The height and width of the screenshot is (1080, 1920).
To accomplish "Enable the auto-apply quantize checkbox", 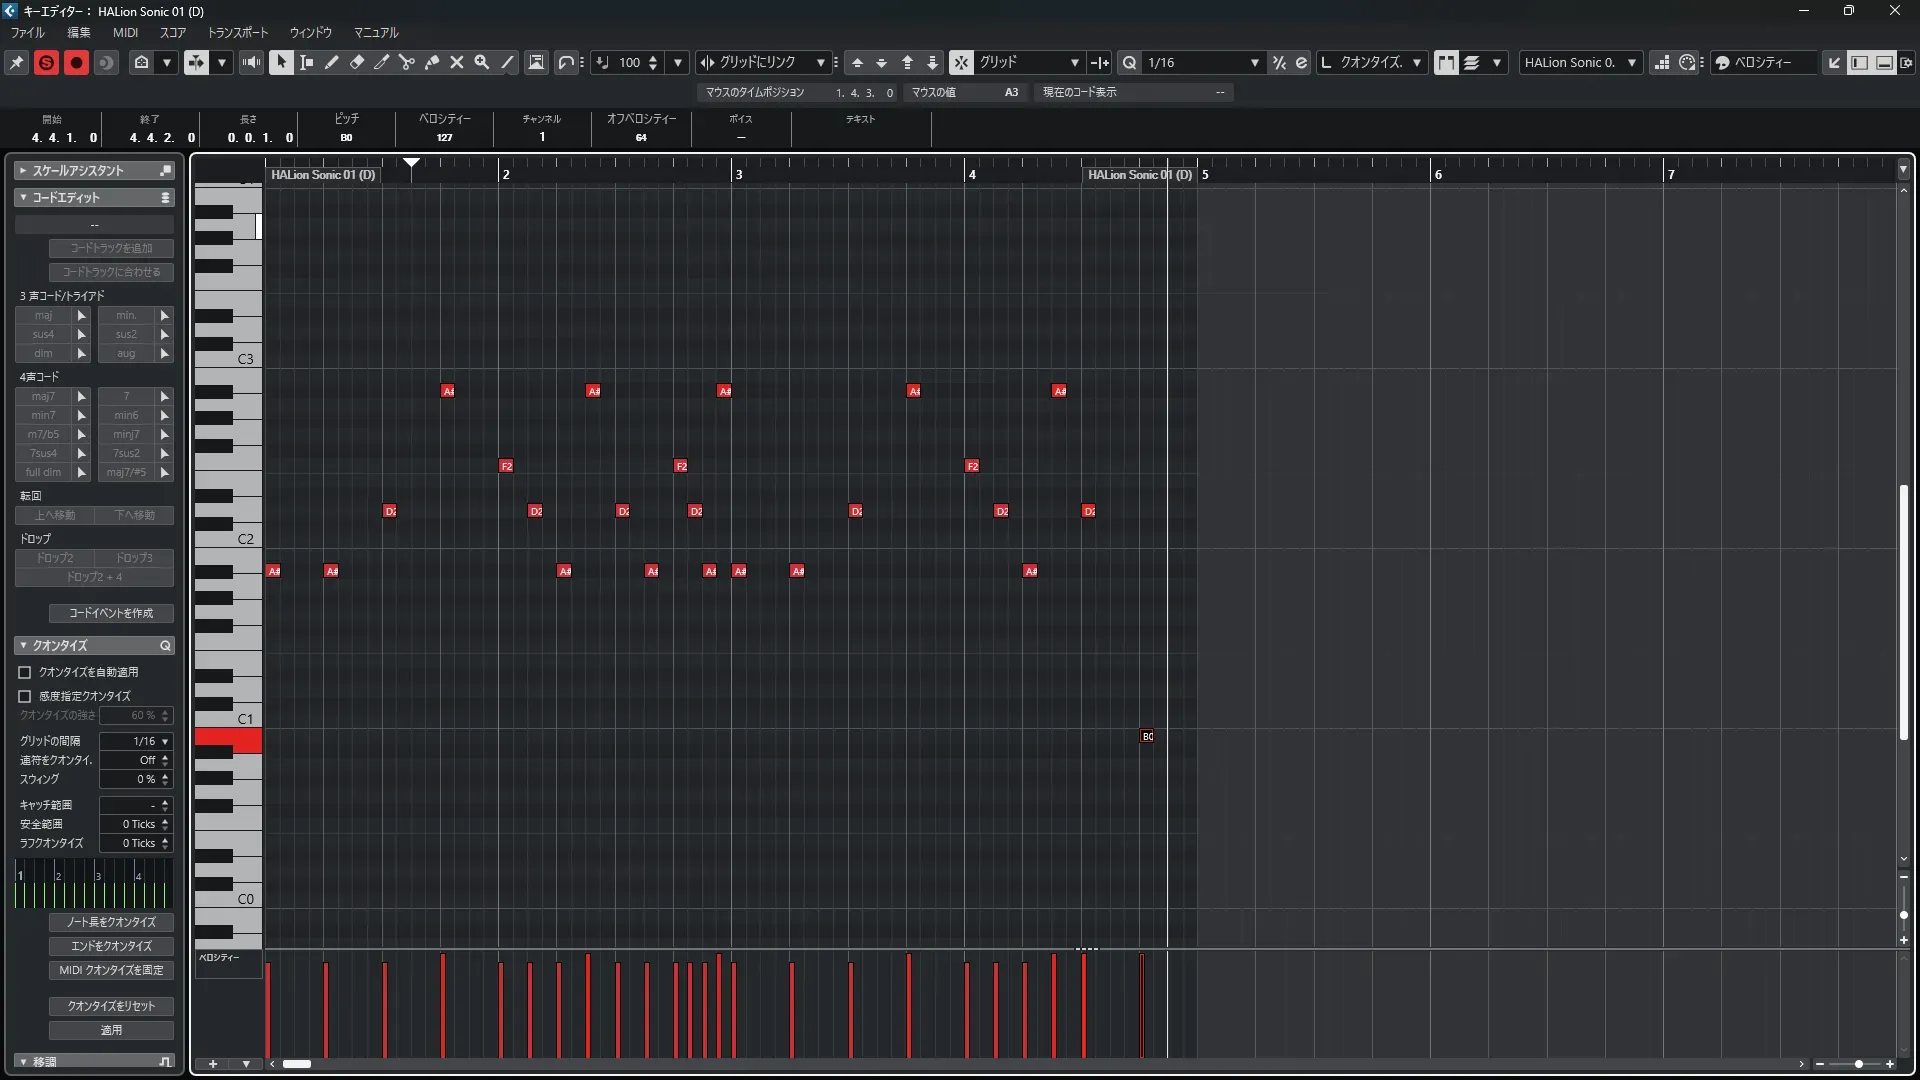I will [25, 672].
